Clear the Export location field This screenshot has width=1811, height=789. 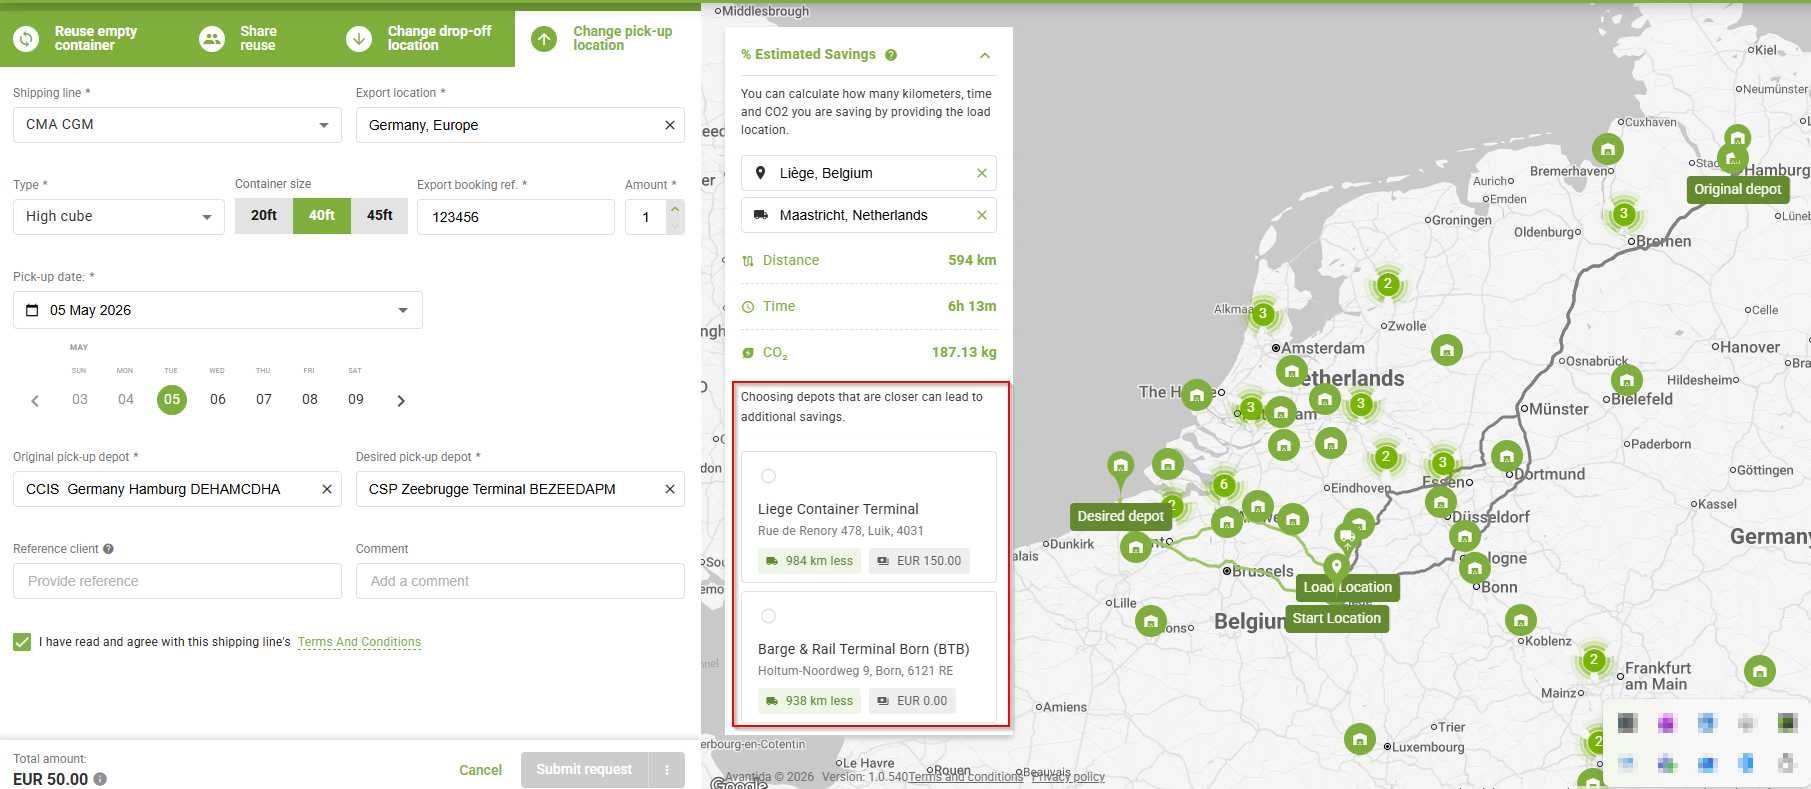pos(669,125)
